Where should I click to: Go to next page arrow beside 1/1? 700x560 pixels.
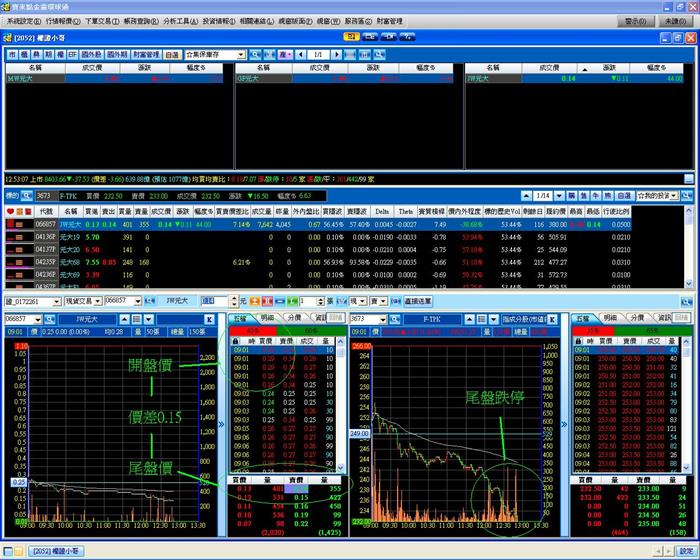coord(337,54)
